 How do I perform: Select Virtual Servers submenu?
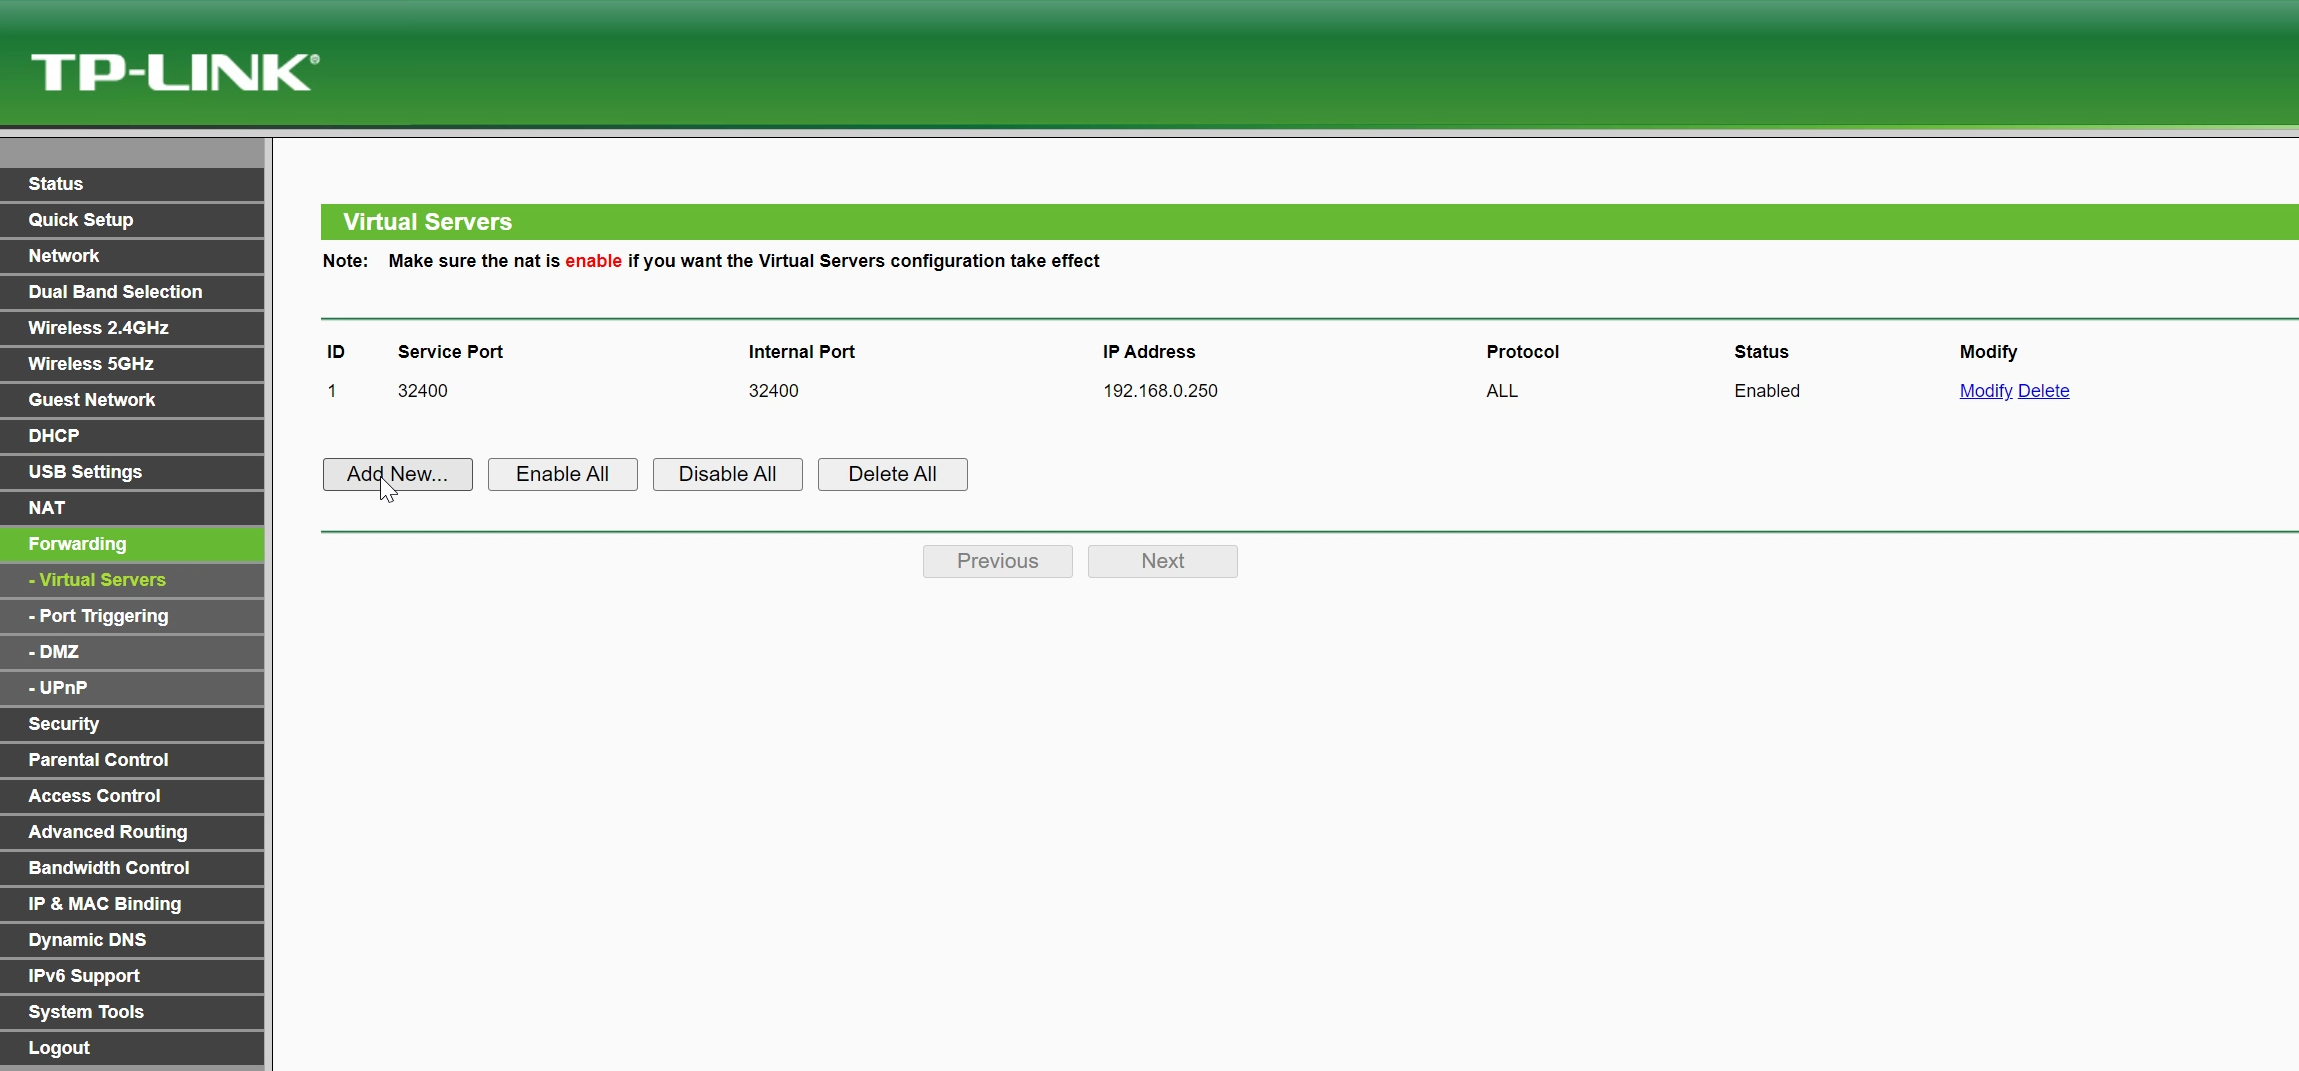pyautogui.click(x=132, y=580)
